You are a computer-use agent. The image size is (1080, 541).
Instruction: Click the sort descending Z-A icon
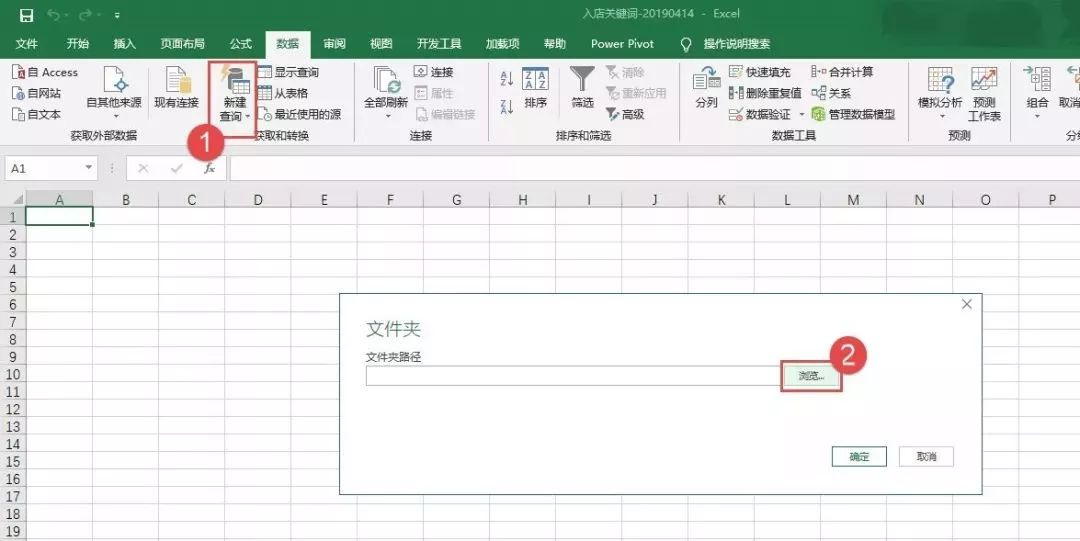(507, 106)
